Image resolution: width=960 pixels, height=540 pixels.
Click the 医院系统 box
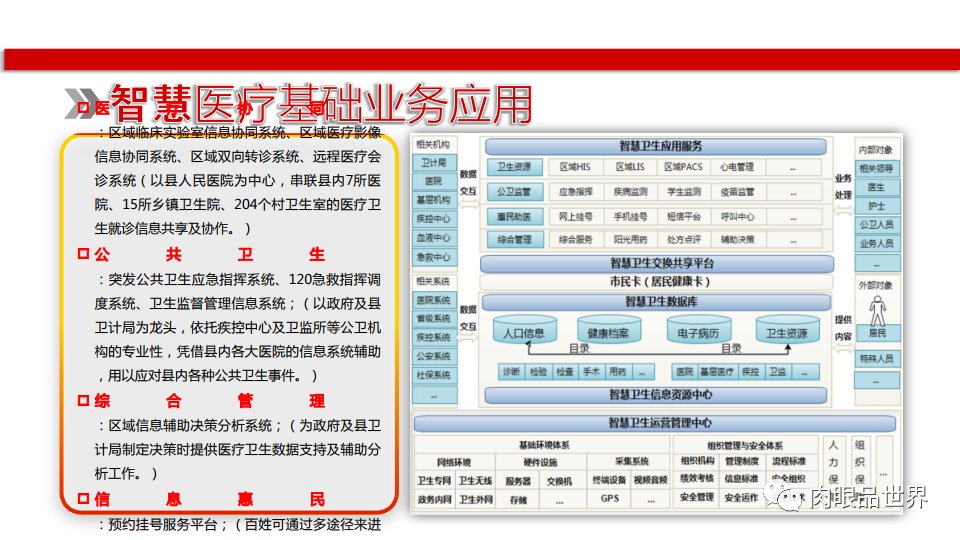coord(434,300)
